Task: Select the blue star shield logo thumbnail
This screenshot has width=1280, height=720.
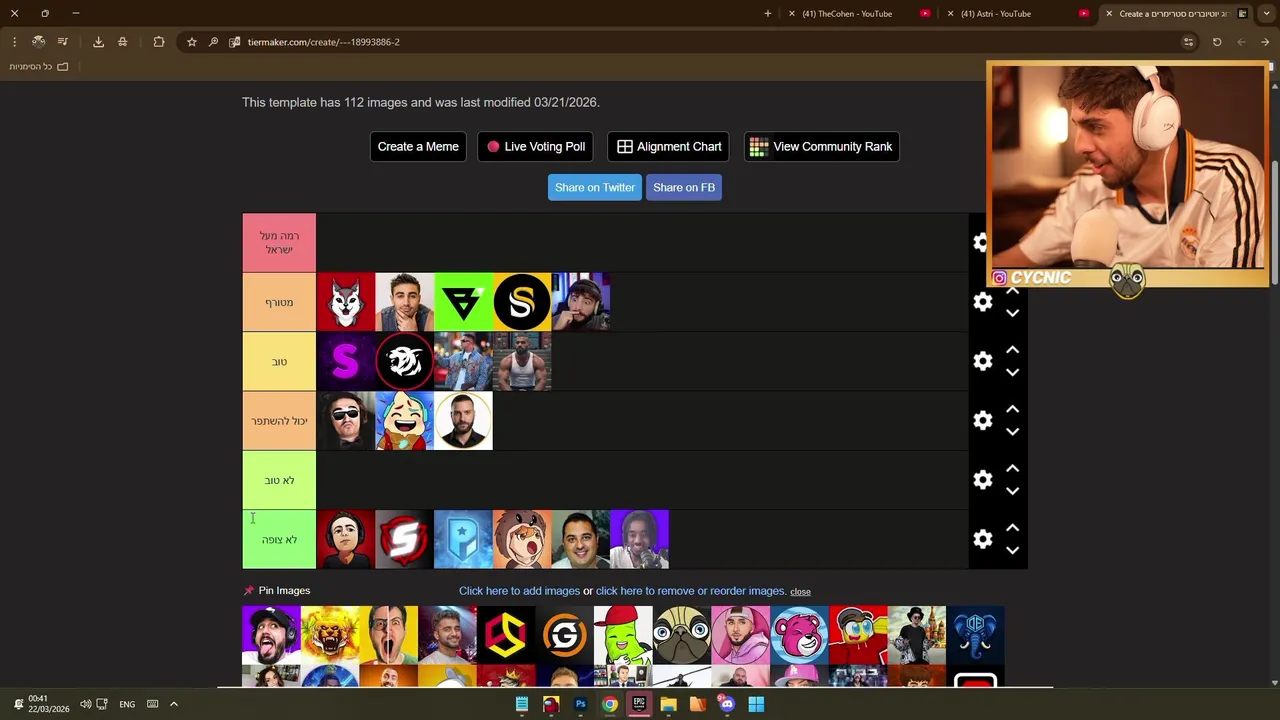Action: point(463,539)
